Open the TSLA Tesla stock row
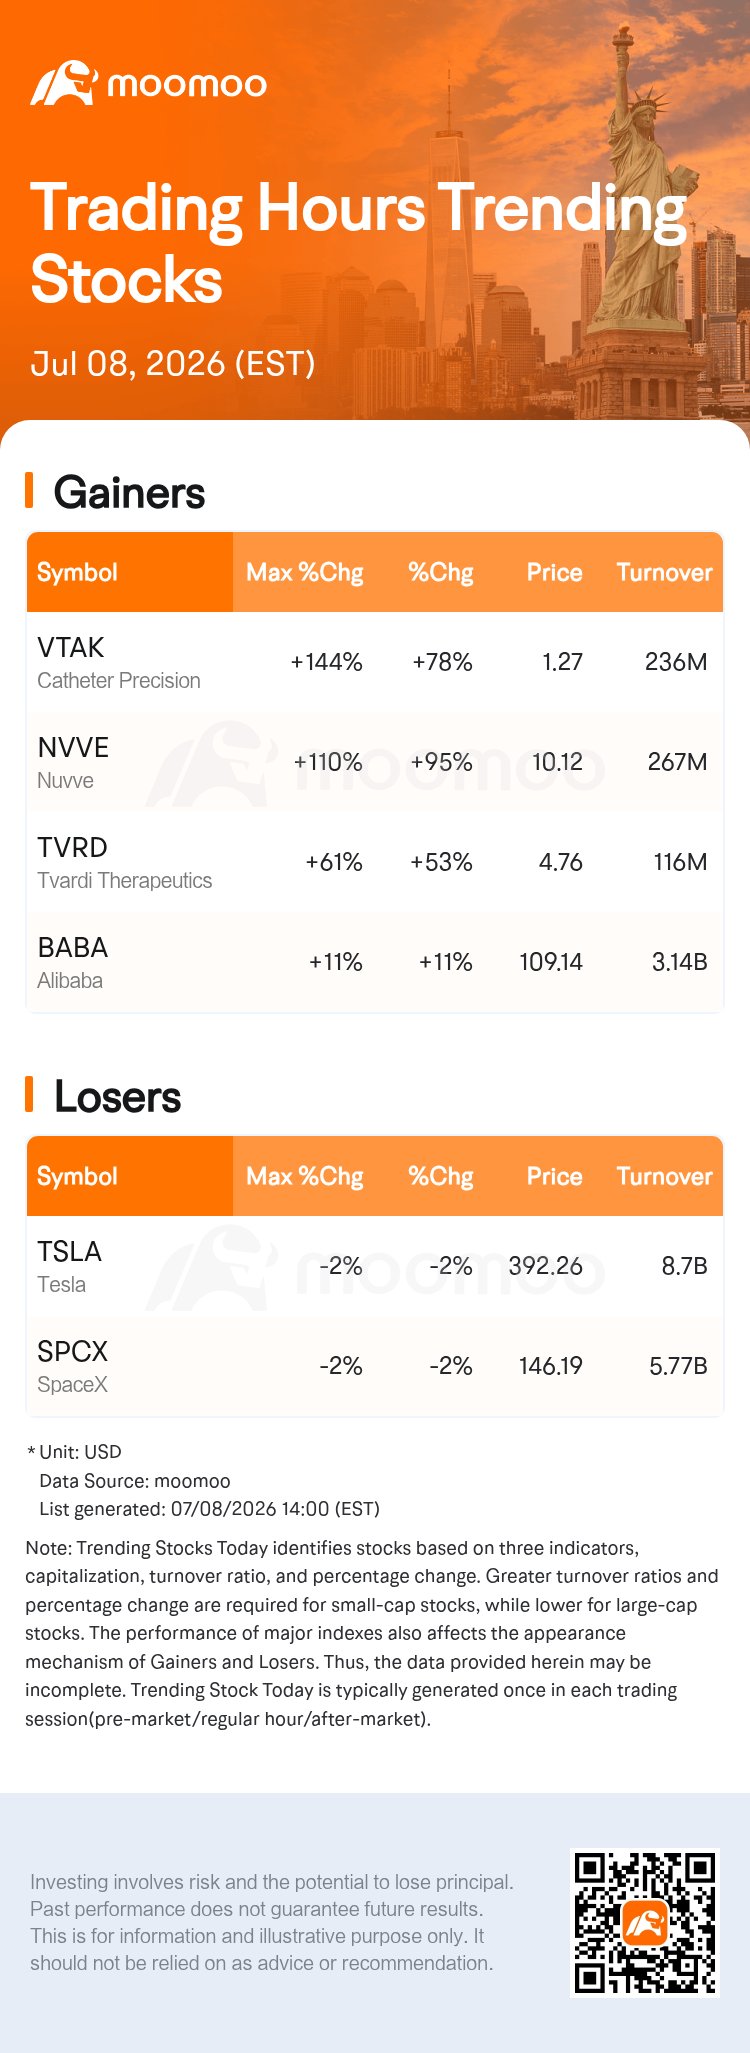Image resolution: width=750 pixels, height=2053 pixels. [375, 1266]
